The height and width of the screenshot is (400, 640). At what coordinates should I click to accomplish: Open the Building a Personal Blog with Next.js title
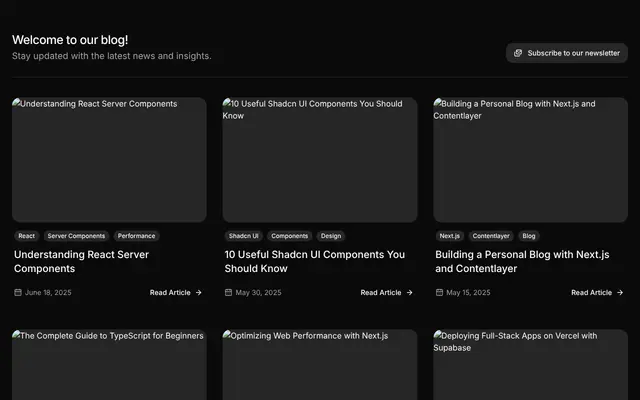[522, 262]
